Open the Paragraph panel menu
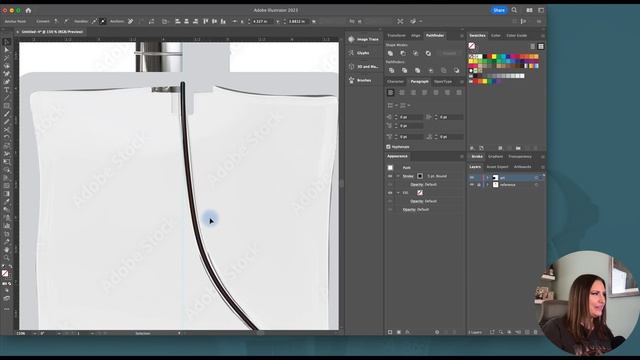 point(462,82)
